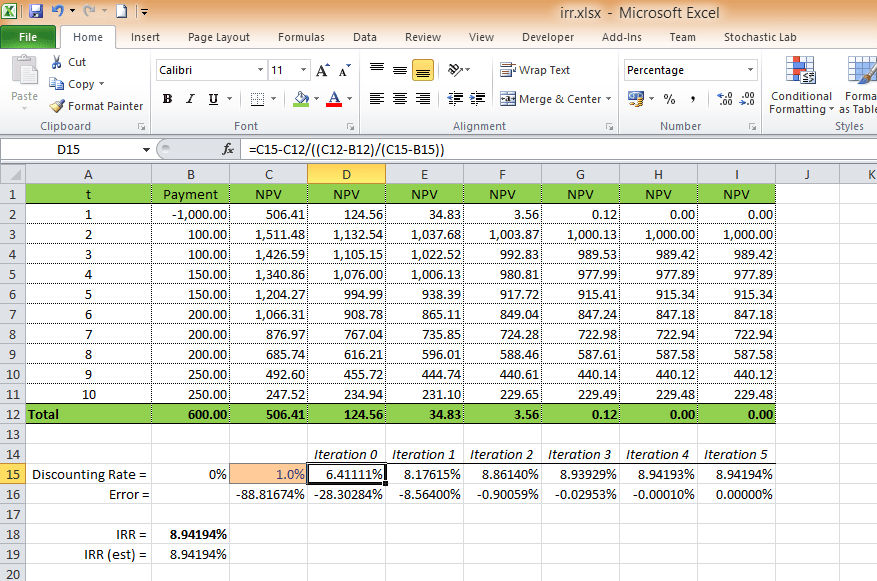Open the font size dropdown arrow

[303, 70]
